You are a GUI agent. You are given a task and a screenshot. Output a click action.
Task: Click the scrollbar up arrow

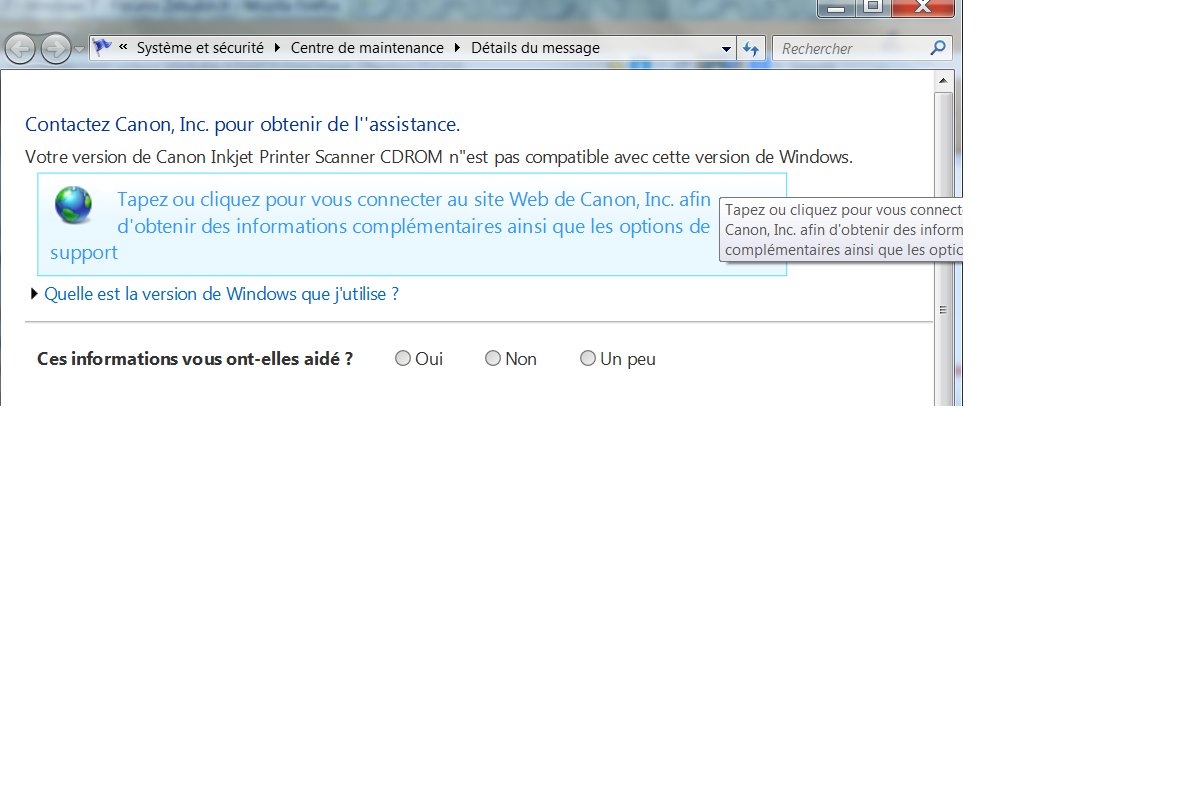click(943, 80)
